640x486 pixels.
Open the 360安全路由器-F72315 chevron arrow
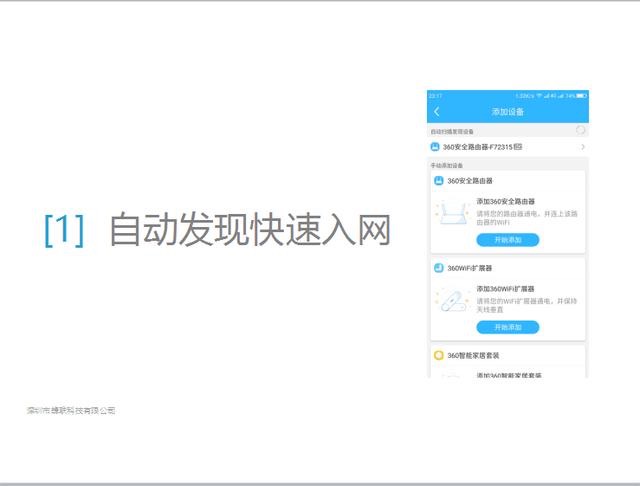582,147
